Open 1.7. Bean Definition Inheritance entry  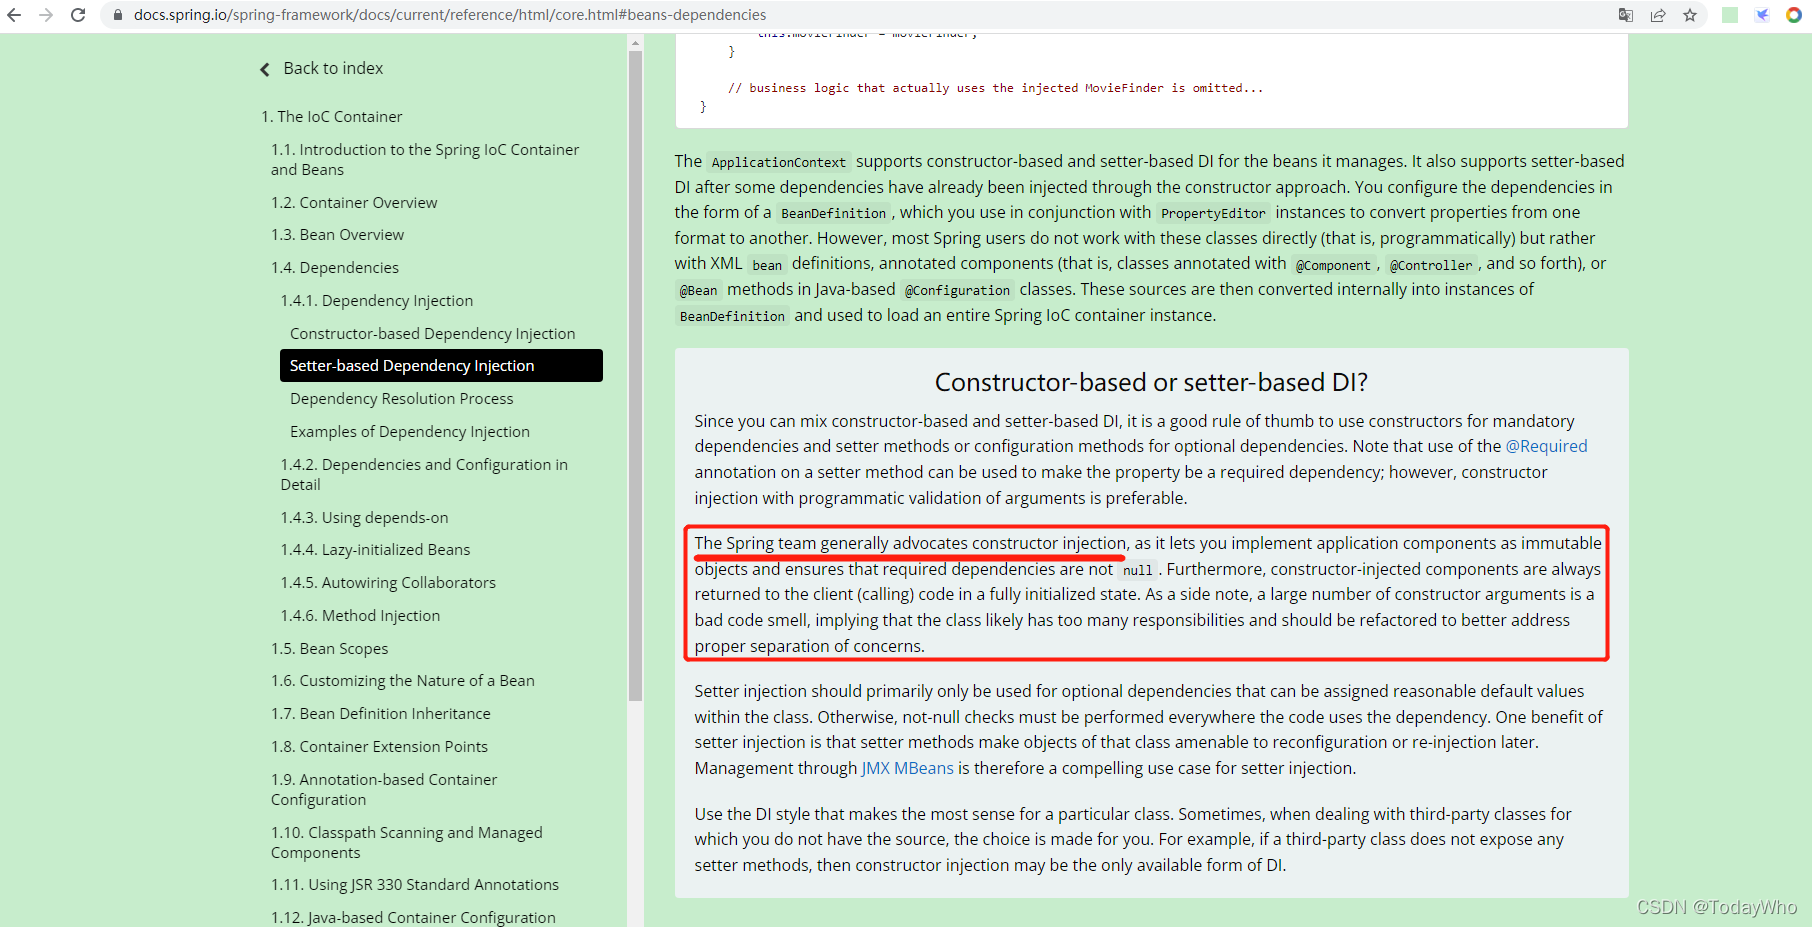380,714
